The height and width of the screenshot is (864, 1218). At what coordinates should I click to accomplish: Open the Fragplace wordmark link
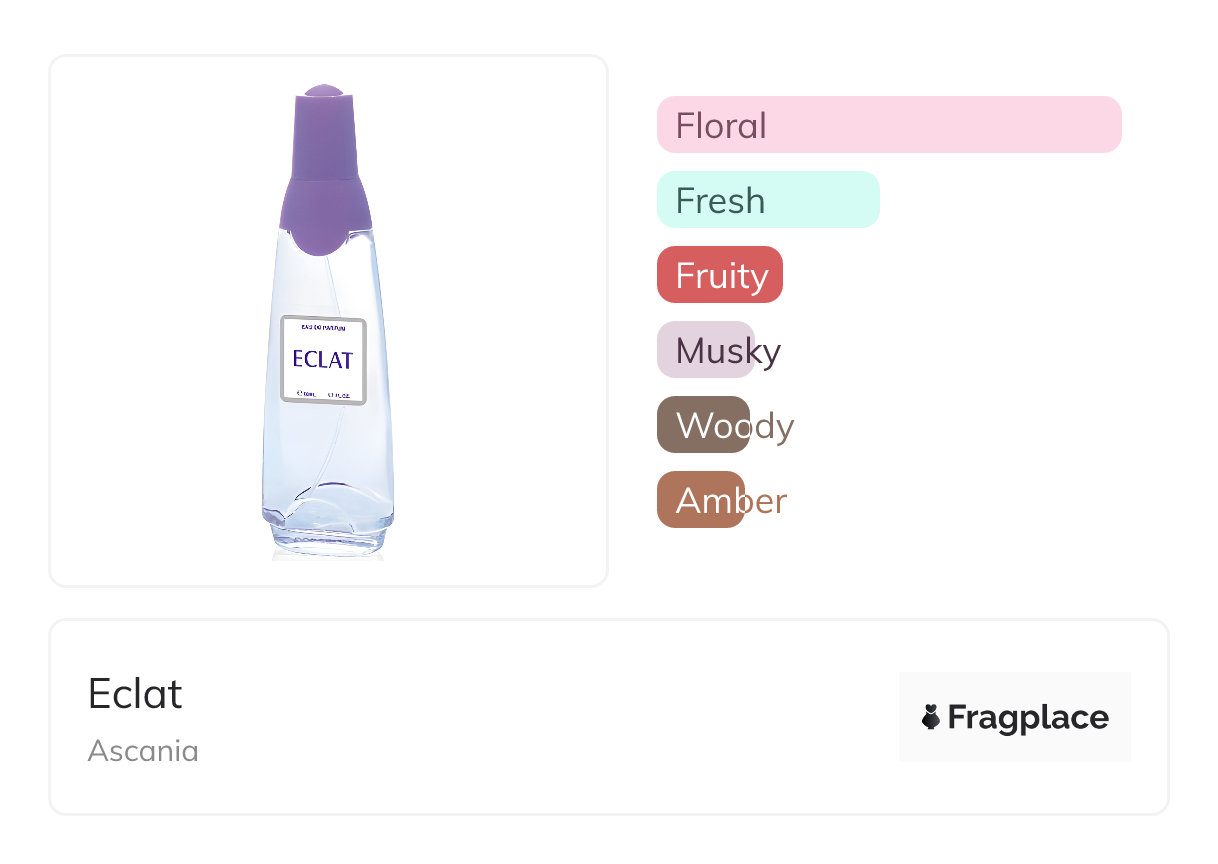coord(1027,717)
